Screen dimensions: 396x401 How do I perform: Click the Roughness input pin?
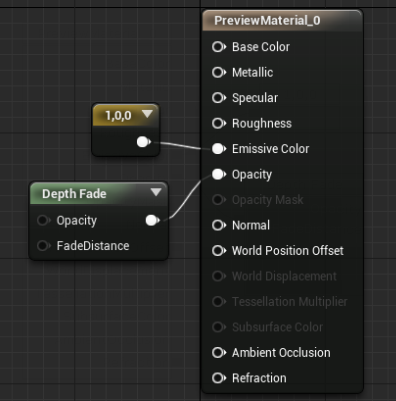(x=219, y=123)
